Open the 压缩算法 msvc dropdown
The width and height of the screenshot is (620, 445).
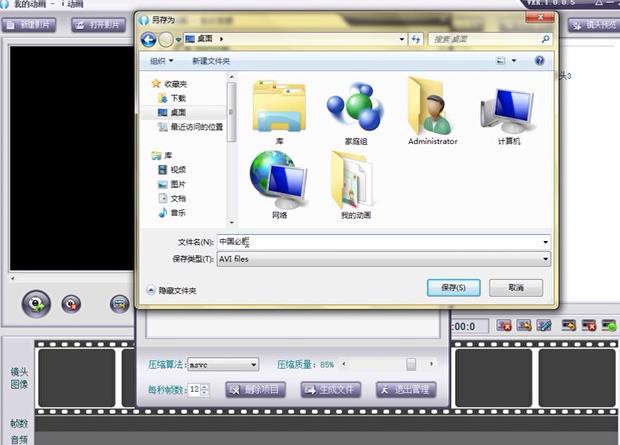click(x=252, y=365)
